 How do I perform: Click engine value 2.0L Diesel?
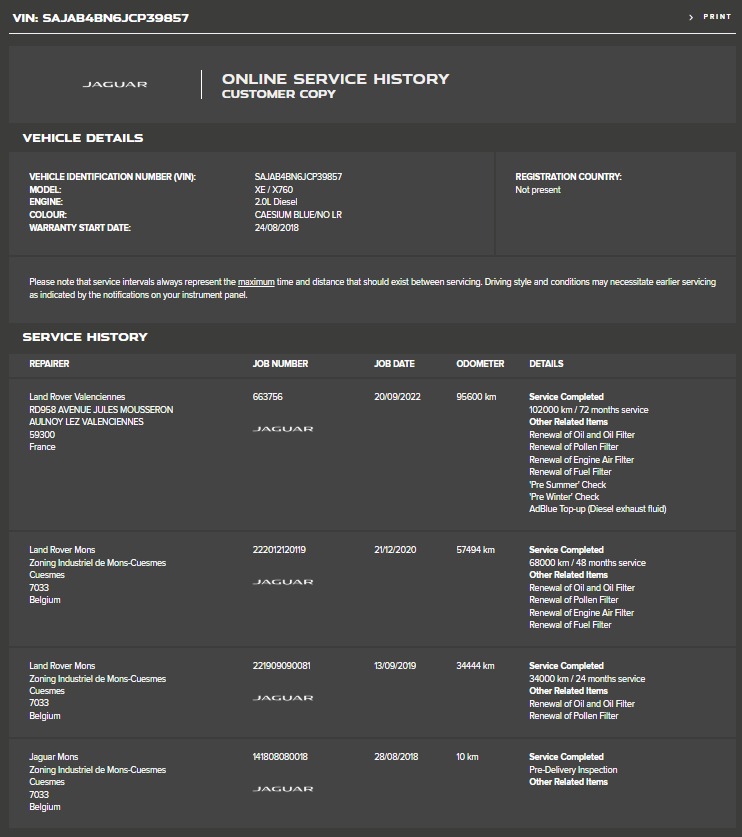(276, 202)
